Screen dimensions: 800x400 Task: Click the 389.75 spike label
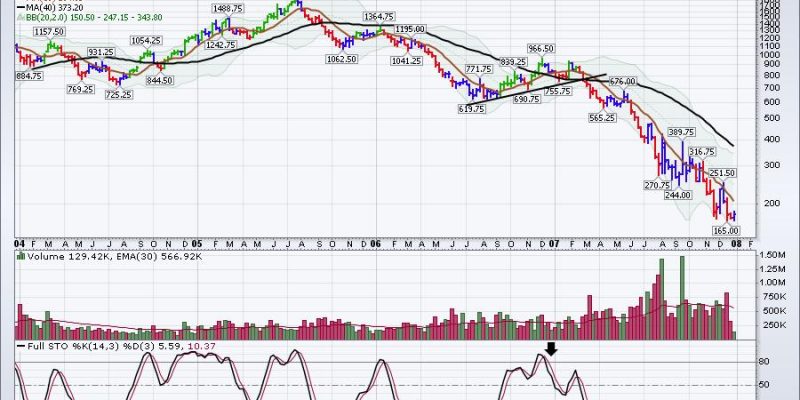click(682, 132)
